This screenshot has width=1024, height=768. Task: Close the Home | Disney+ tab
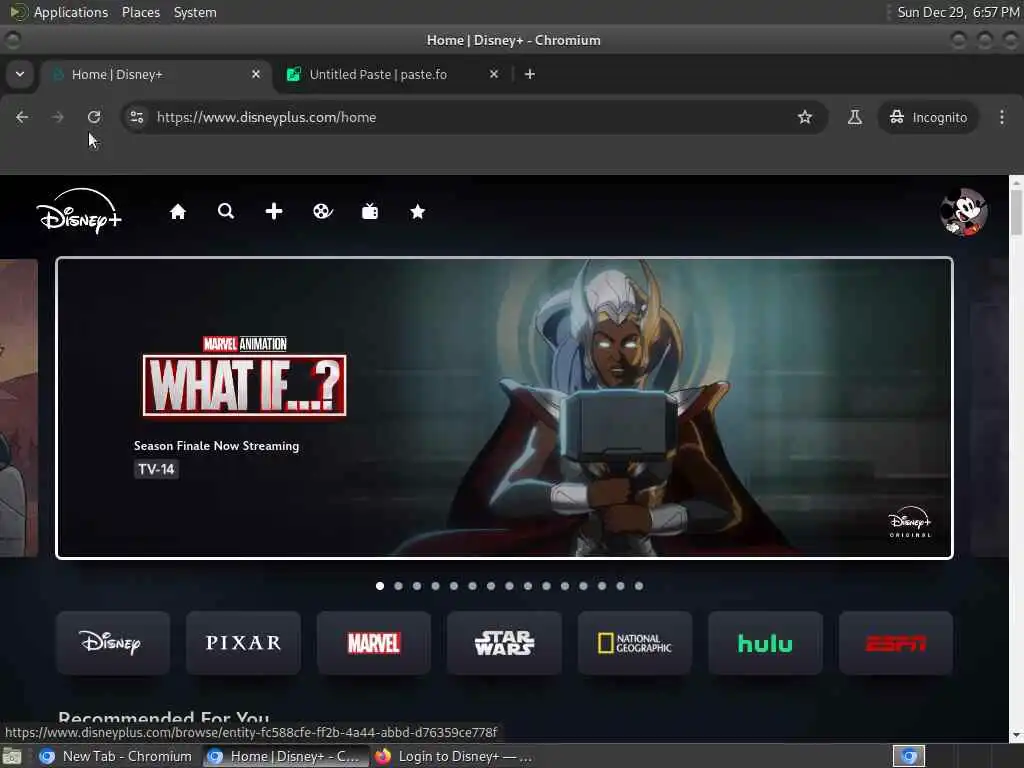[256, 74]
